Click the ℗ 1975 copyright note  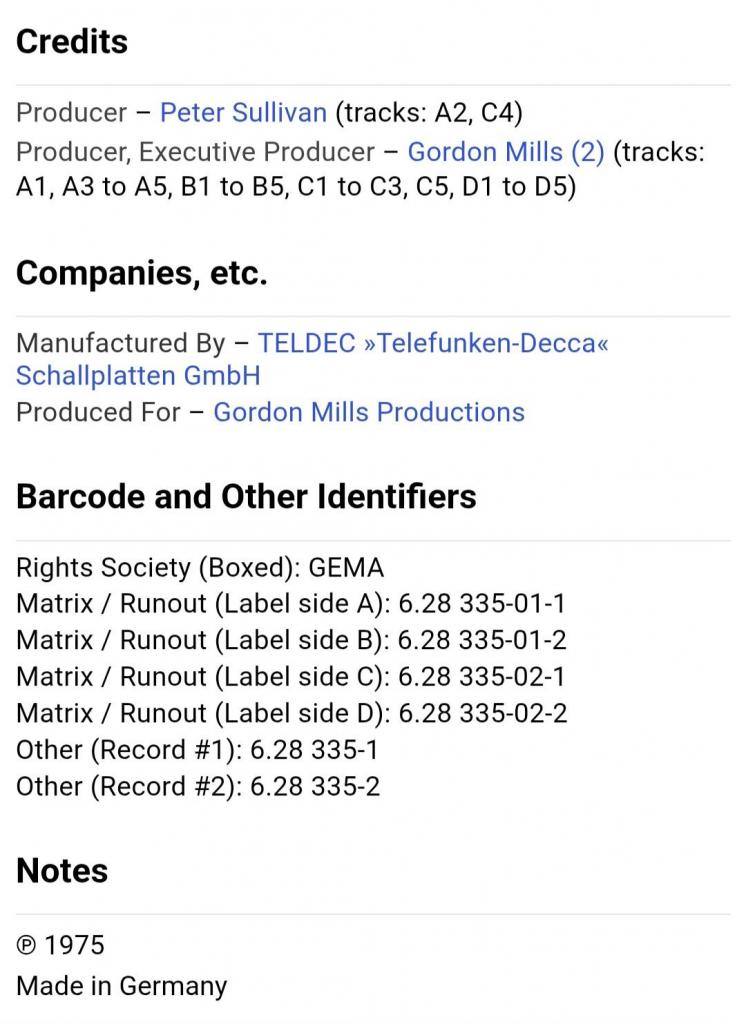(60, 945)
